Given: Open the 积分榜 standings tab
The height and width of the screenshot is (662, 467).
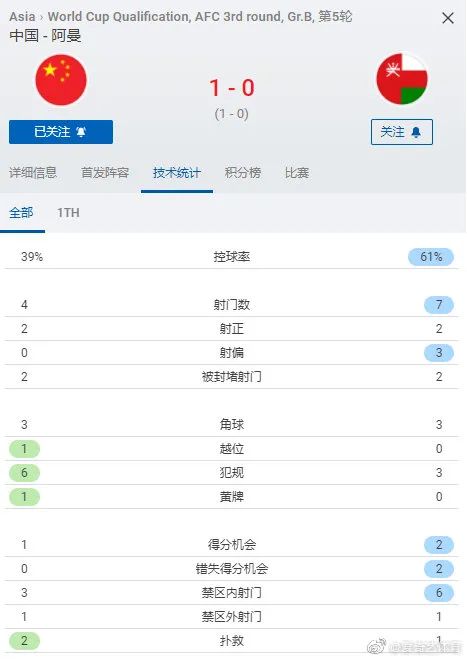Looking at the screenshot, I should [243, 173].
